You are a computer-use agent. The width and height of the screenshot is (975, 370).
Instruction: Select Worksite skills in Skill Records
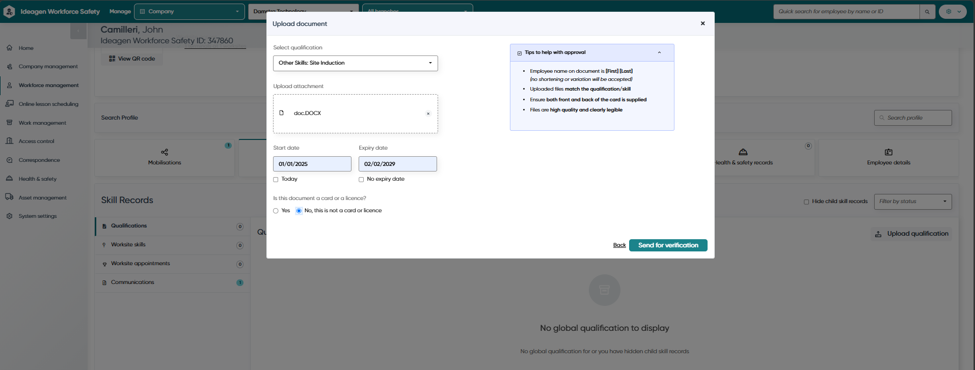point(172,245)
